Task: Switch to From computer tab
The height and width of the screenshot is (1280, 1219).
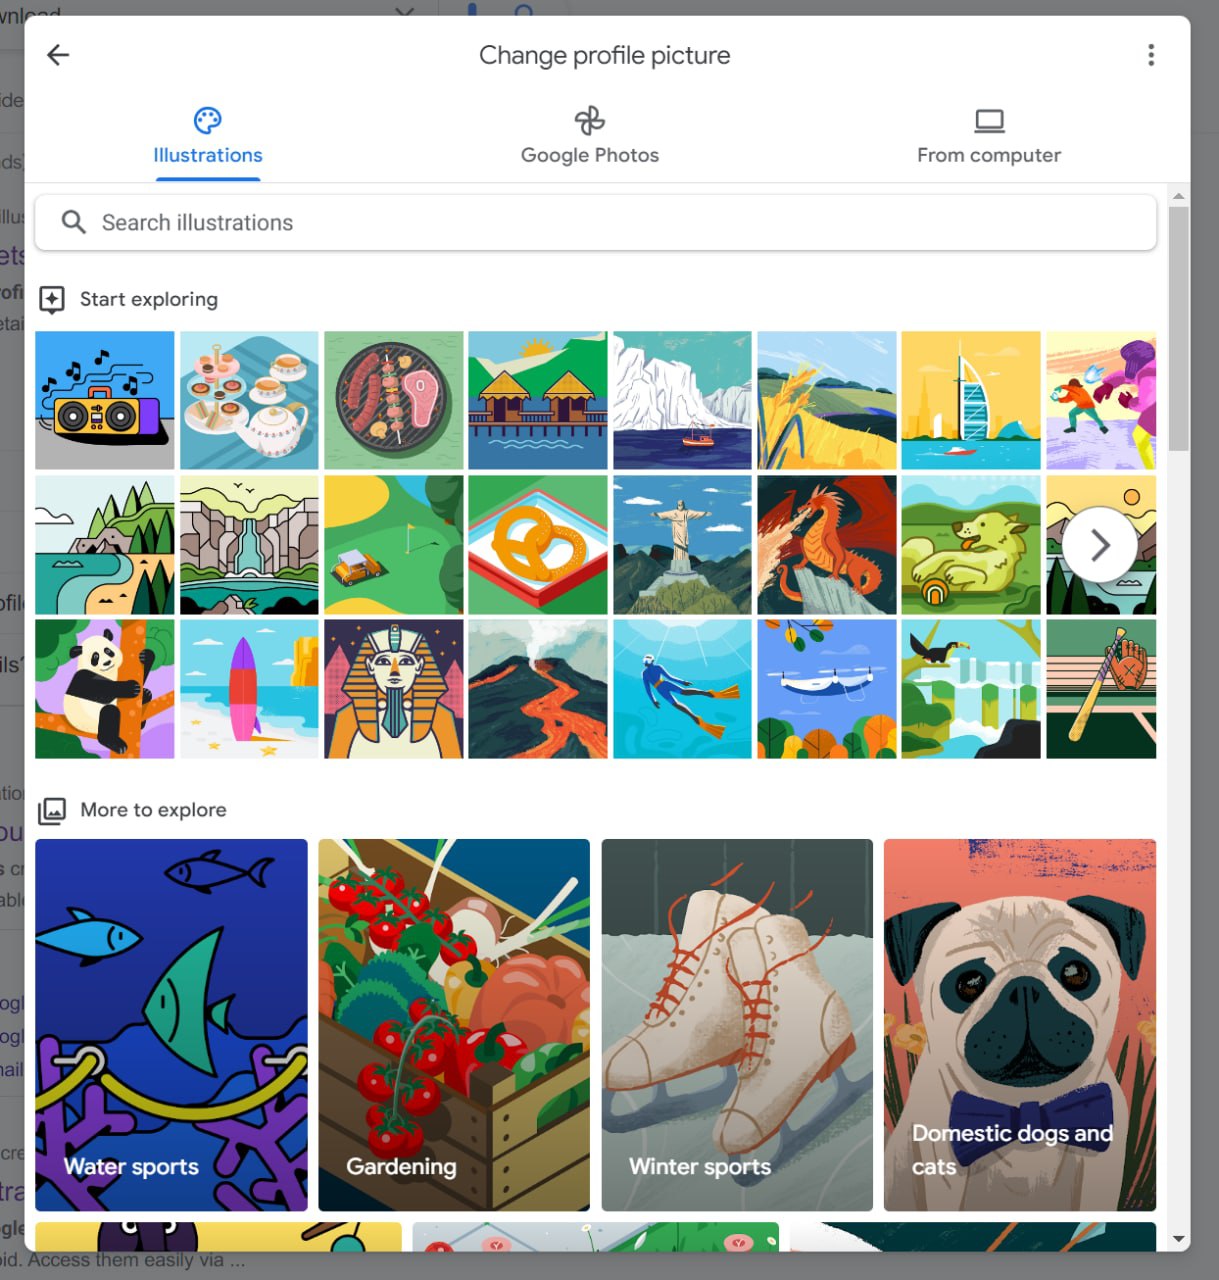Action: pyautogui.click(x=989, y=138)
